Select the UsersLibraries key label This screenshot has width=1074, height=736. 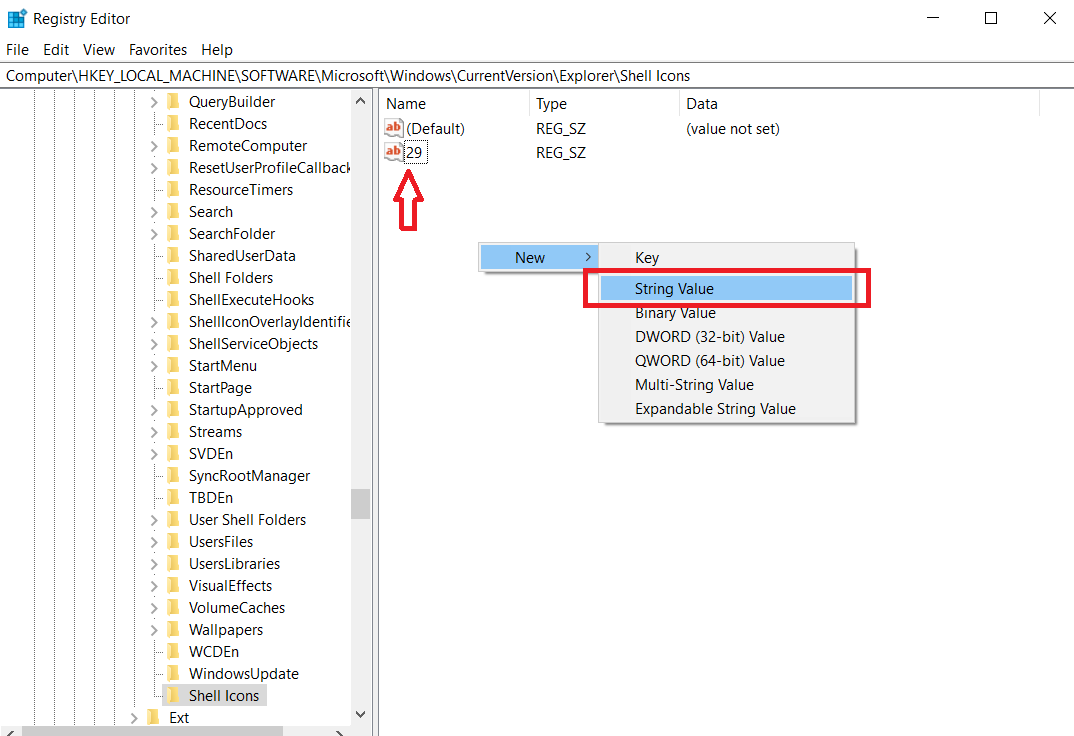tap(234, 563)
